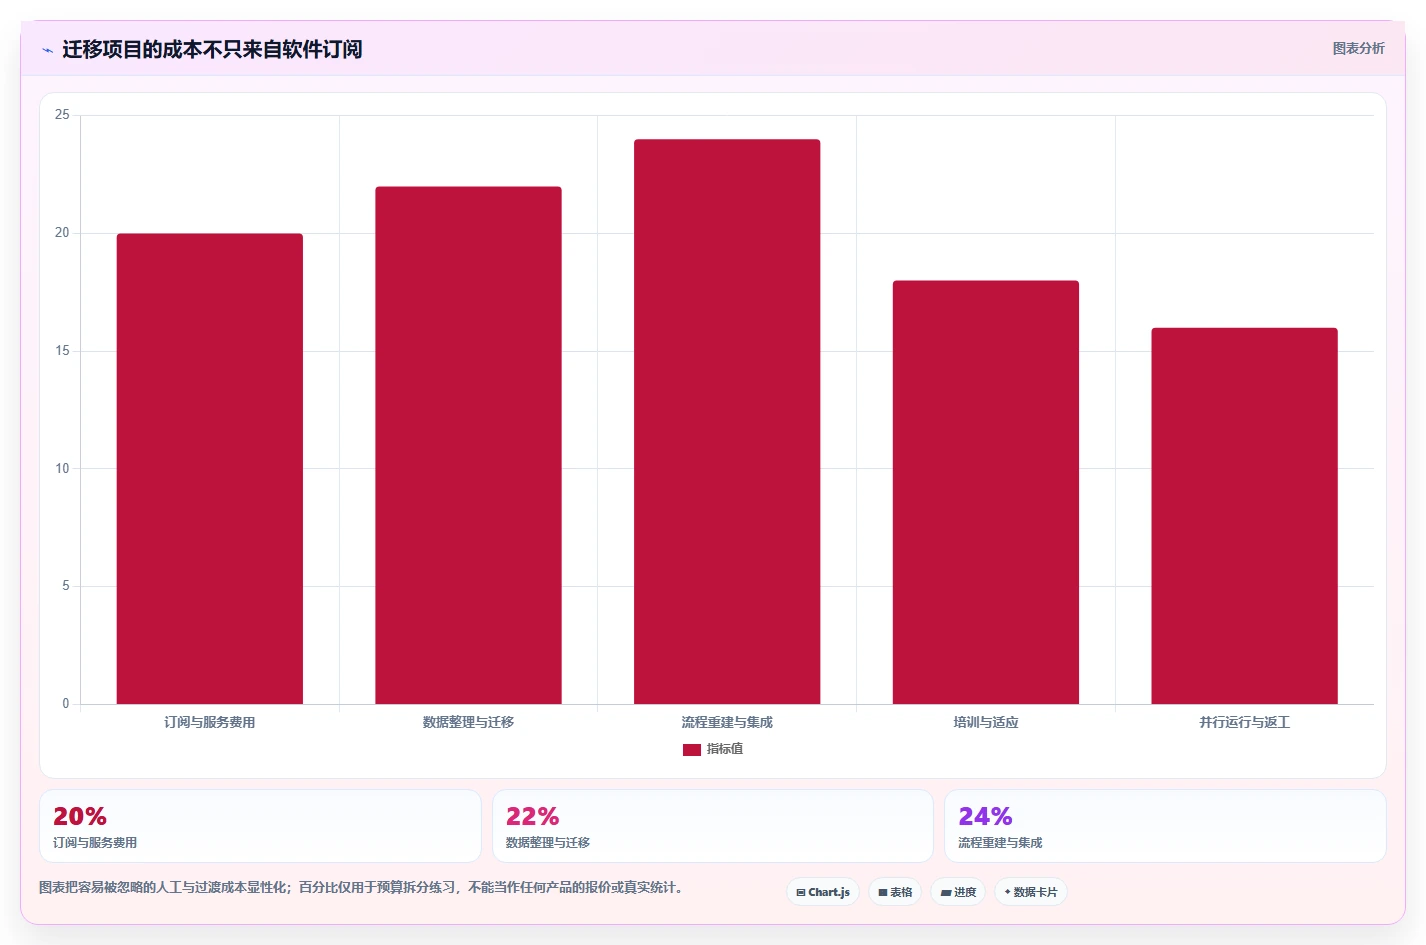Click the 并行运行与返工 axis label

pos(1245,722)
